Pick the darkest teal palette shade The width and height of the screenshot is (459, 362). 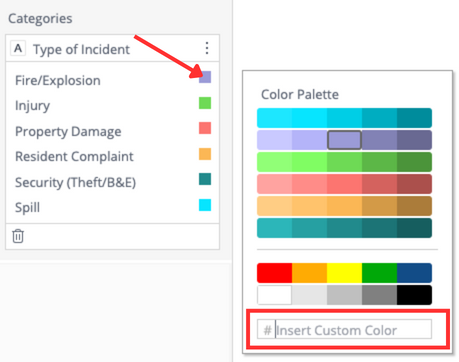(x=414, y=228)
